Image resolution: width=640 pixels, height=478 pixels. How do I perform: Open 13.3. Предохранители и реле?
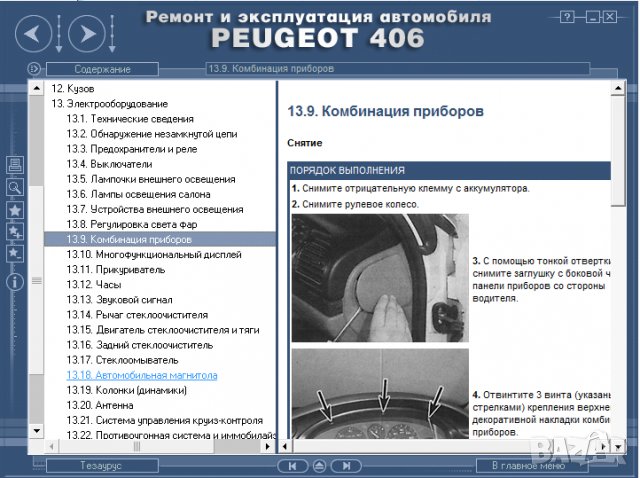(x=132, y=149)
